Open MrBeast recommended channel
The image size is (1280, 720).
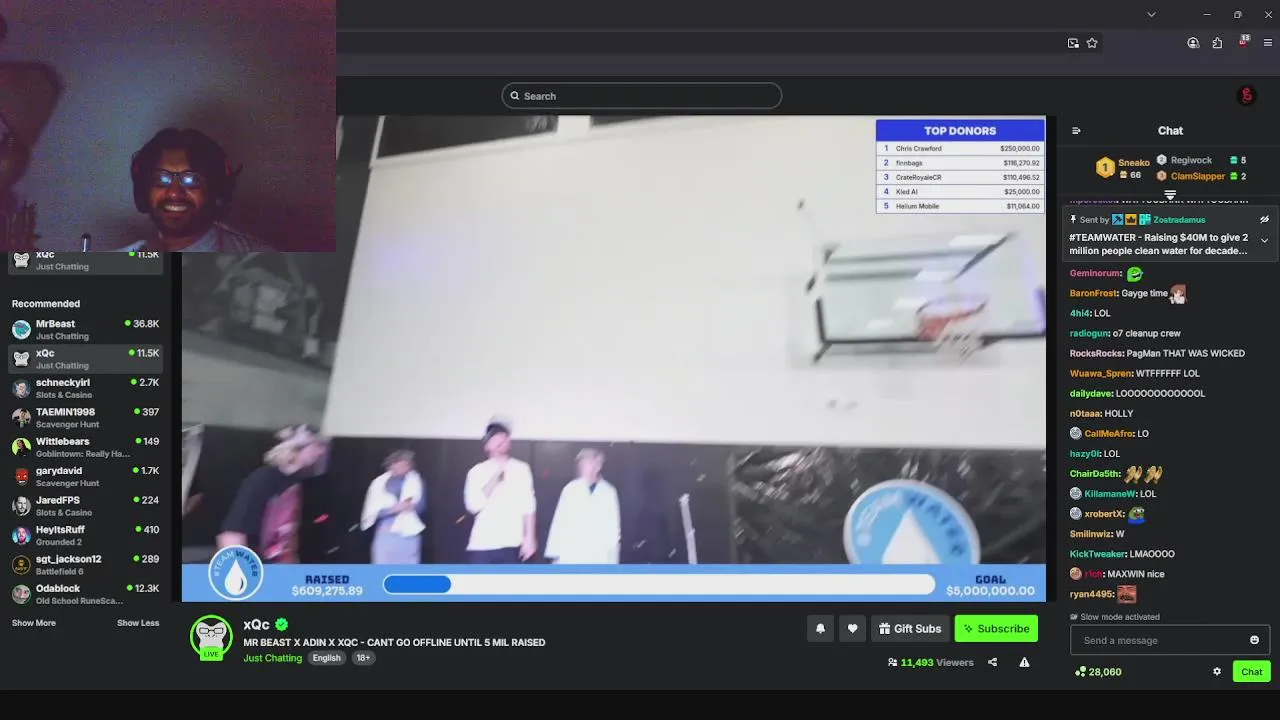pyautogui.click(x=85, y=330)
